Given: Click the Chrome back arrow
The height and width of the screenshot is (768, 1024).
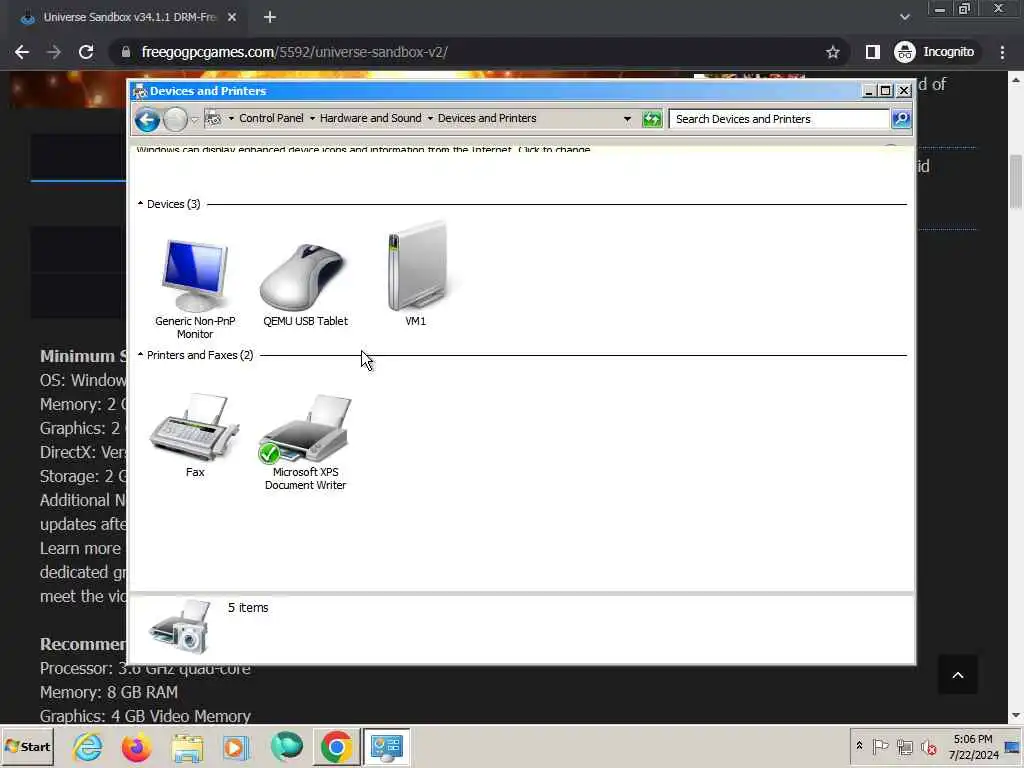Looking at the screenshot, I should coord(22,52).
